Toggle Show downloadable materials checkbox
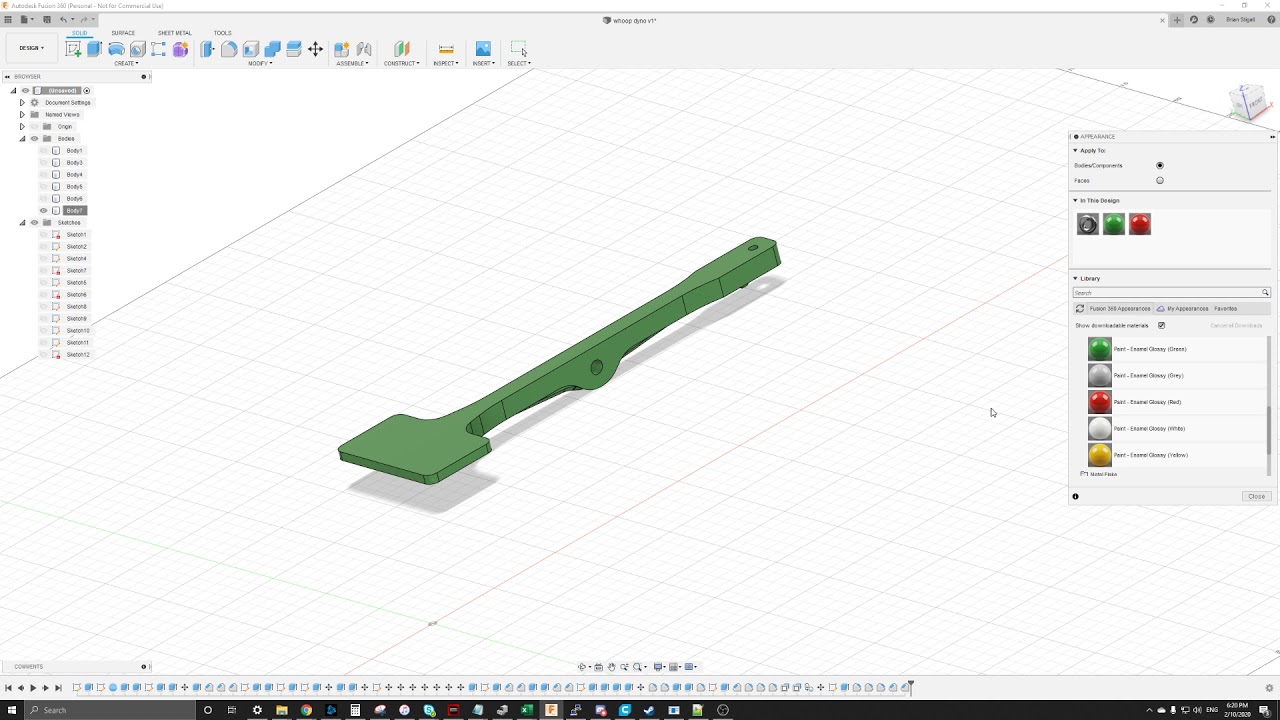1280x720 pixels. 1161,325
